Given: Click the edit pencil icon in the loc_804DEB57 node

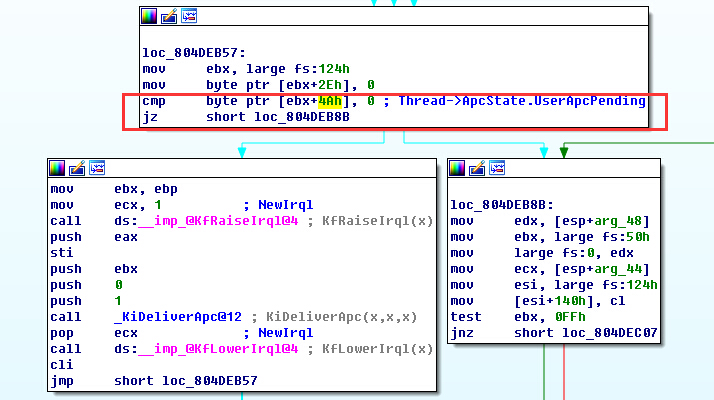Looking at the screenshot, I should tap(169, 16).
